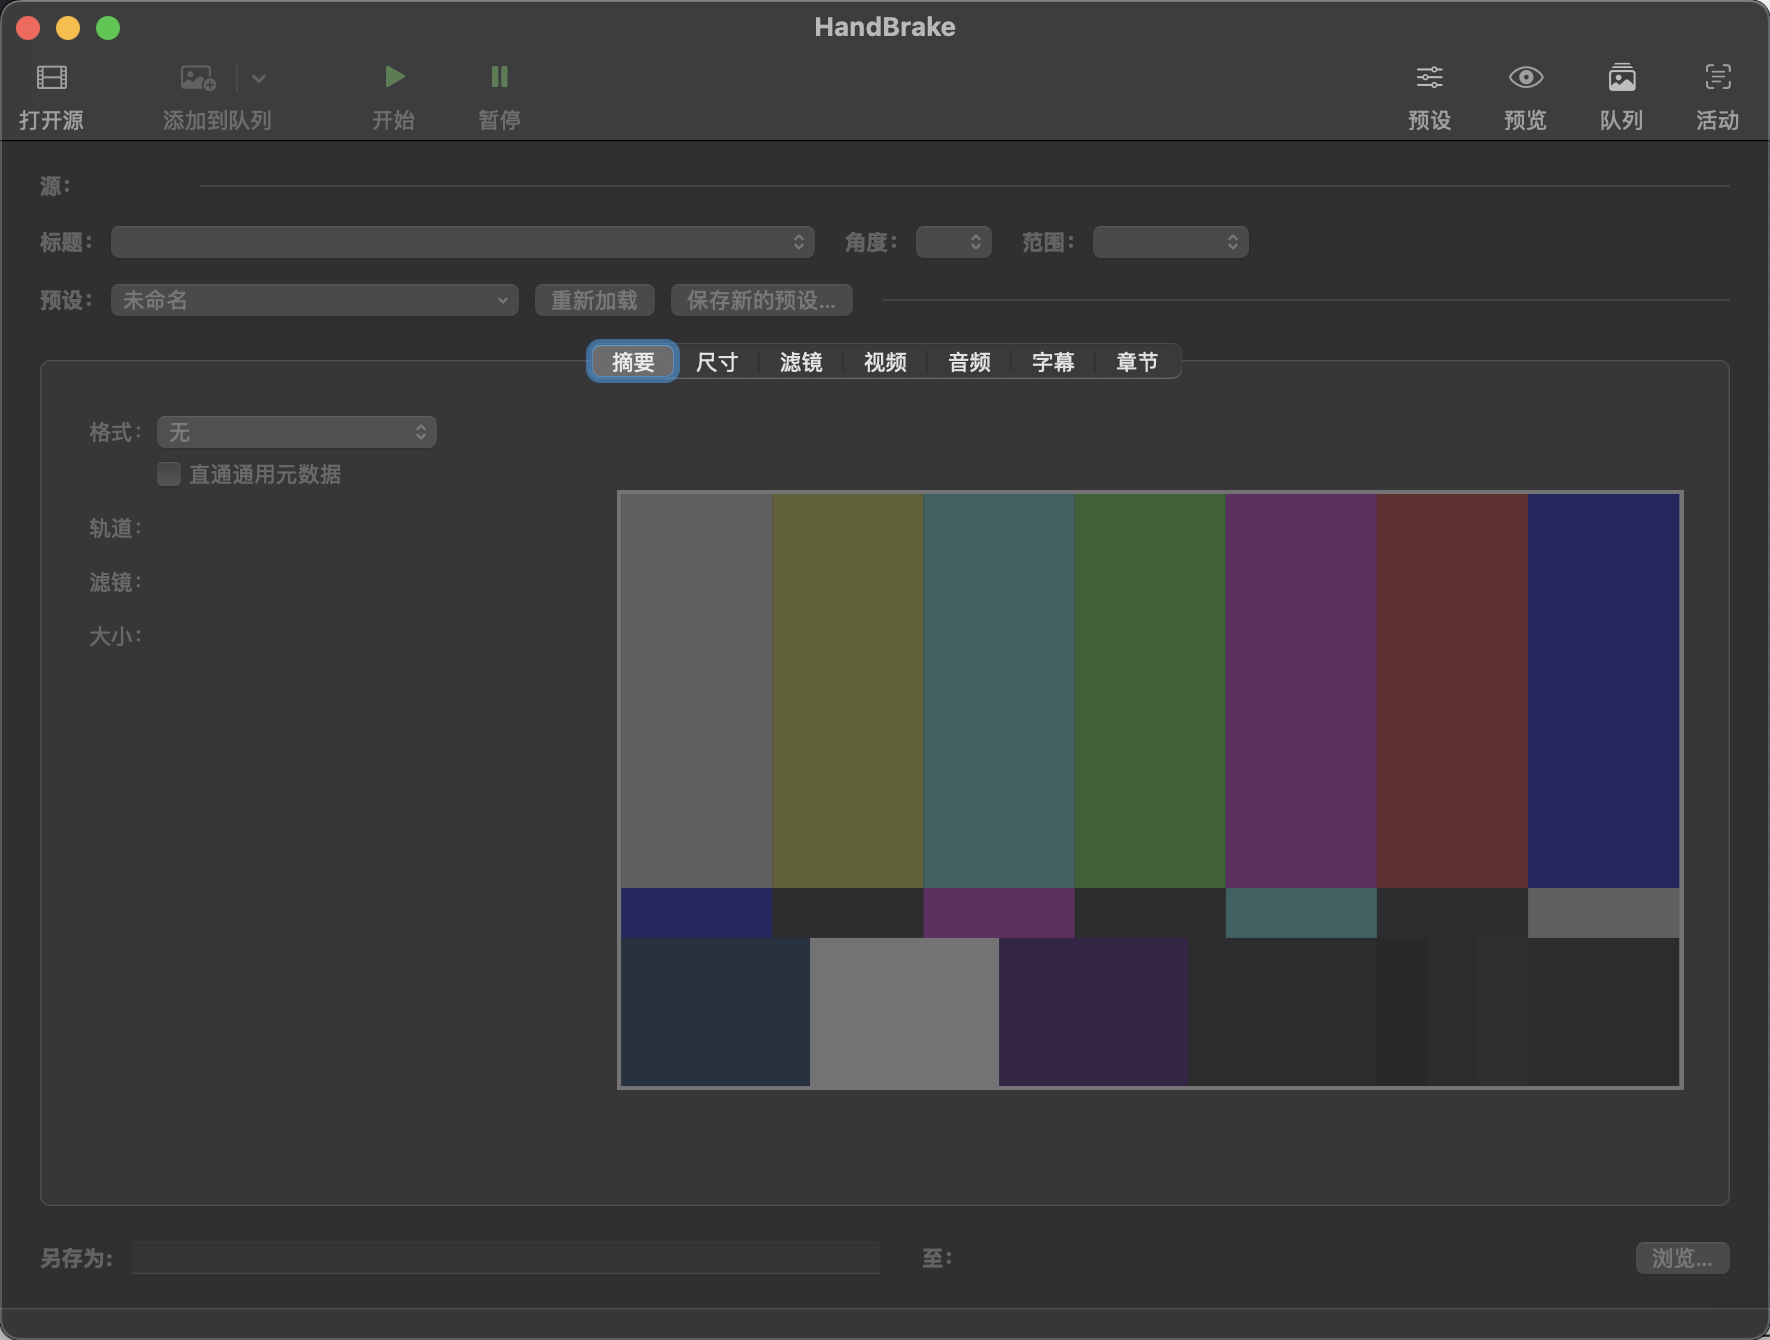Toggle the 直通通用元数据 checkbox
The image size is (1770, 1340).
(169, 474)
